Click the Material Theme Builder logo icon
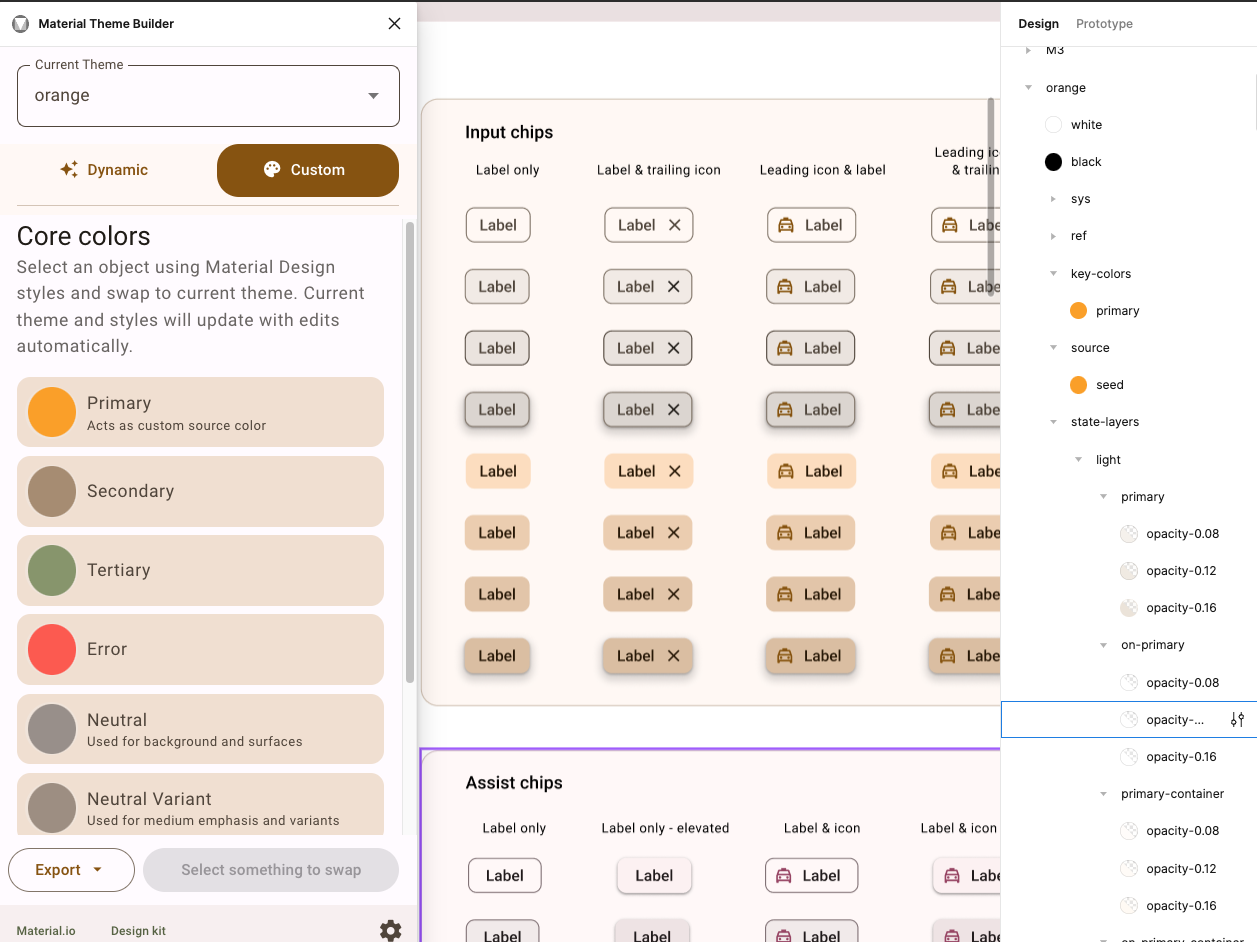This screenshot has height=942, width=1257. click(x=20, y=23)
